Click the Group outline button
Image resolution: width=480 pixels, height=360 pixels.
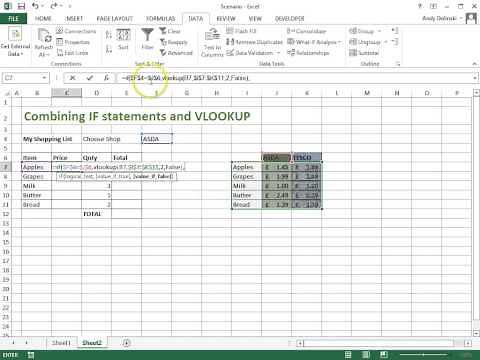pyautogui.click(x=362, y=31)
